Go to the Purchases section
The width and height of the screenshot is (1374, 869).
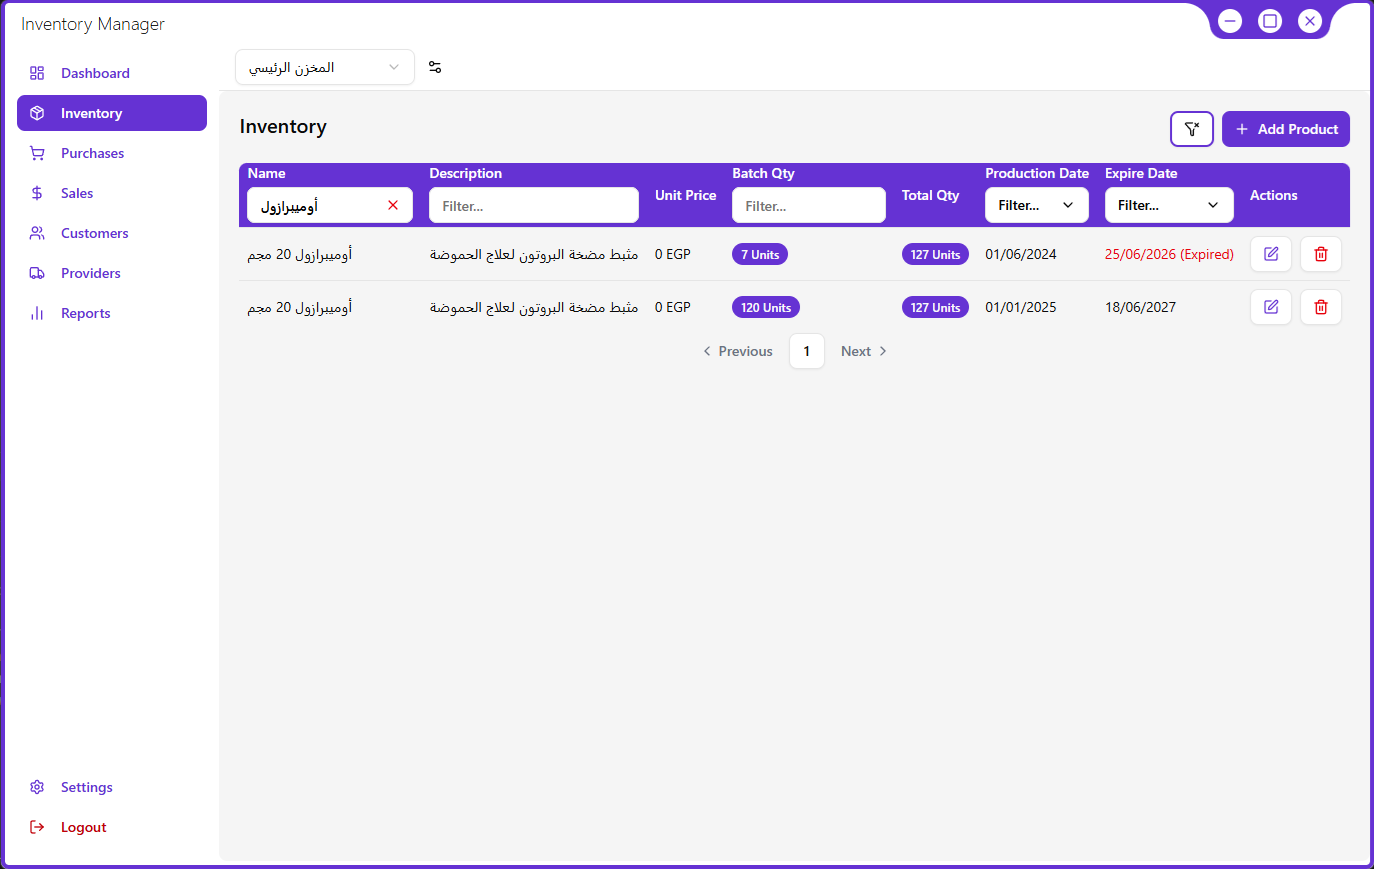112,153
